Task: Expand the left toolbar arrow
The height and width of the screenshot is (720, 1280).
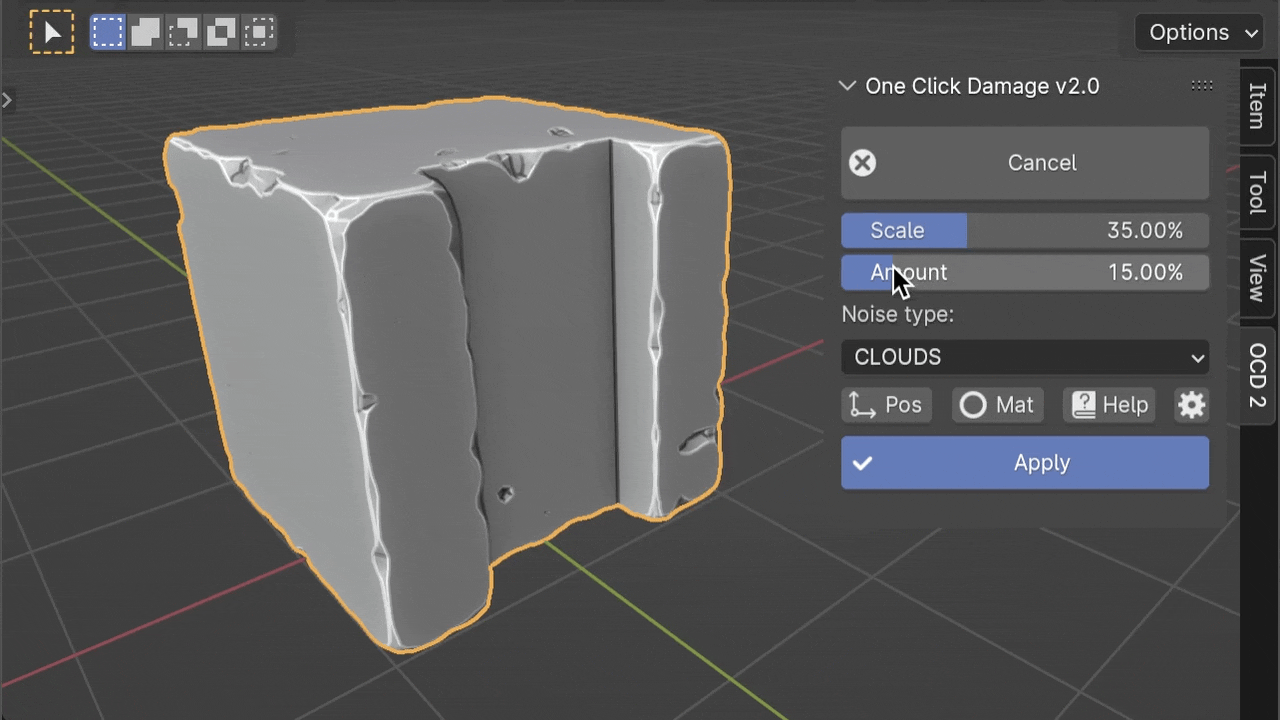Action: pyautogui.click(x=6, y=99)
